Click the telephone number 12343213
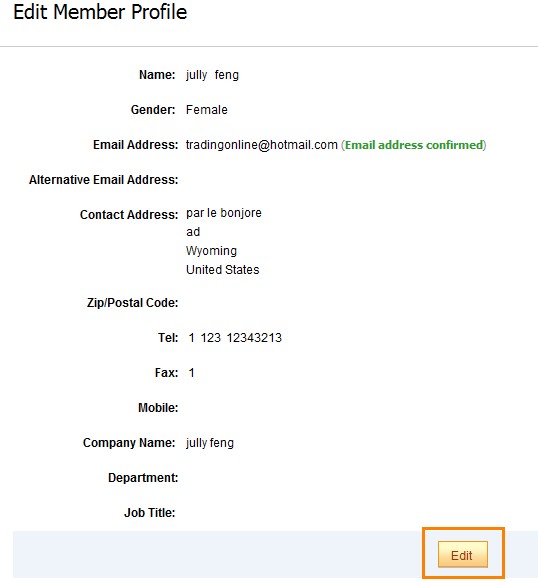The width and height of the screenshot is (538, 582). pyautogui.click(x=254, y=338)
